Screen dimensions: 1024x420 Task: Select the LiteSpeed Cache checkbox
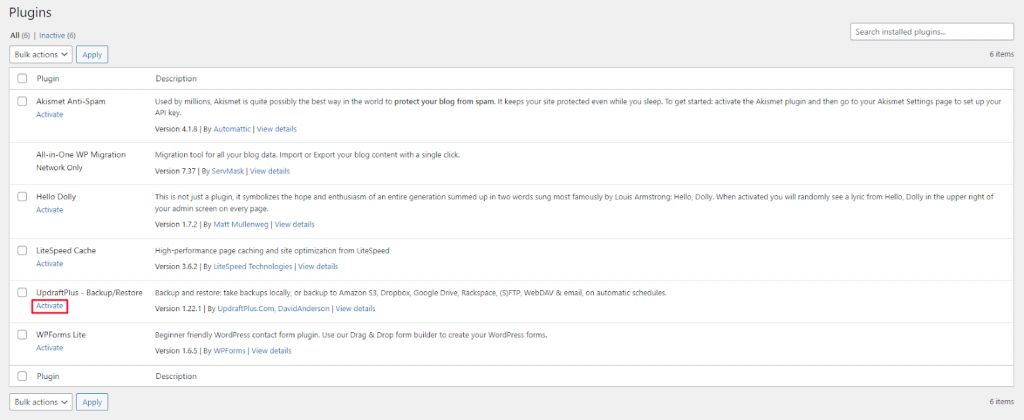pyautogui.click(x=22, y=250)
